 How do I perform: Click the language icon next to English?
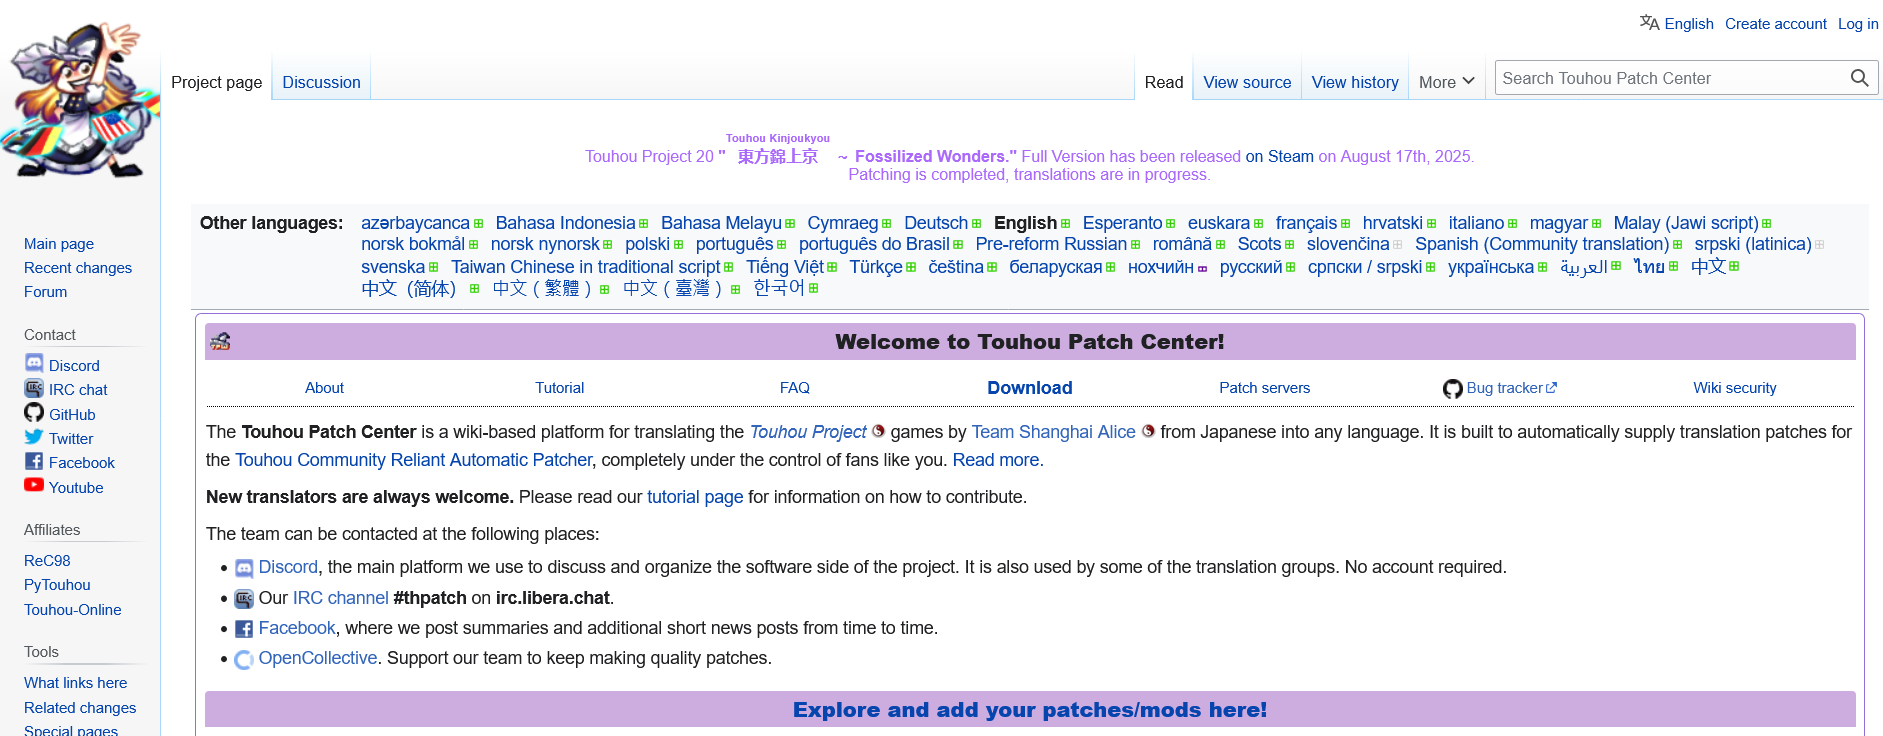click(x=1649, y=23)
